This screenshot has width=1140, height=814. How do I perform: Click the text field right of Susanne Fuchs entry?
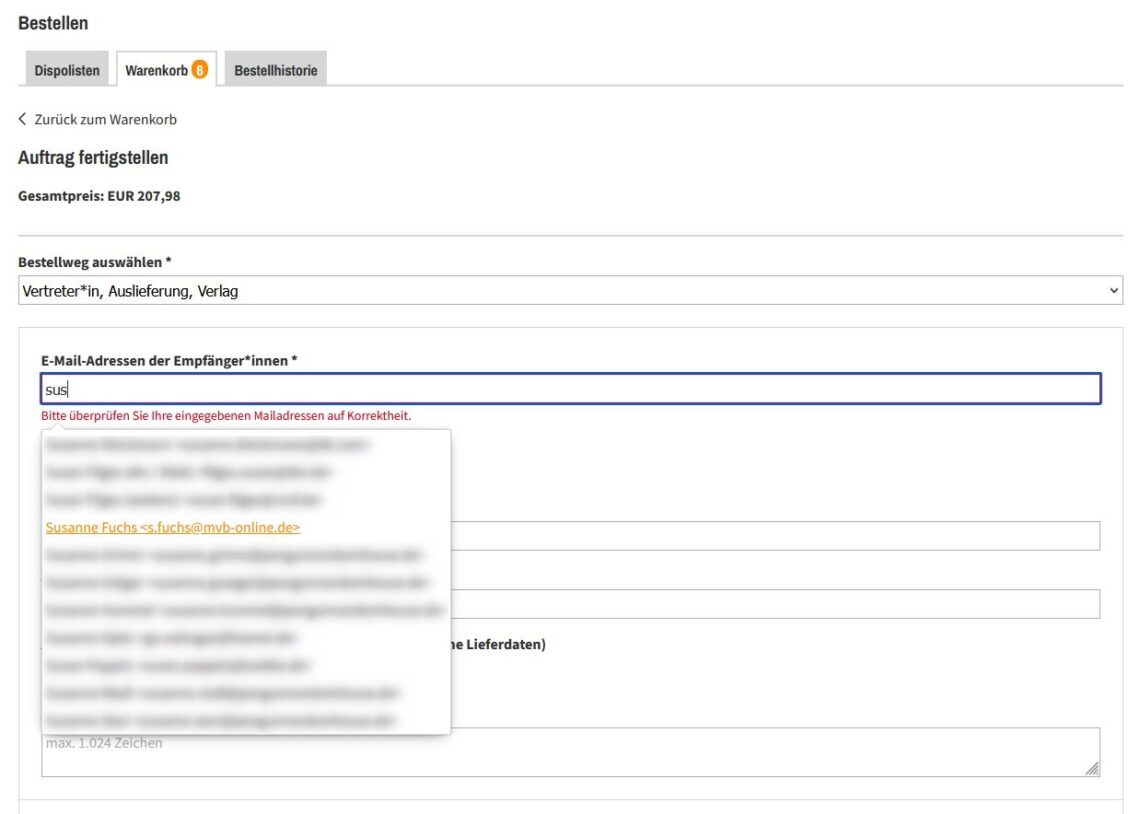(x=775, y=536)
